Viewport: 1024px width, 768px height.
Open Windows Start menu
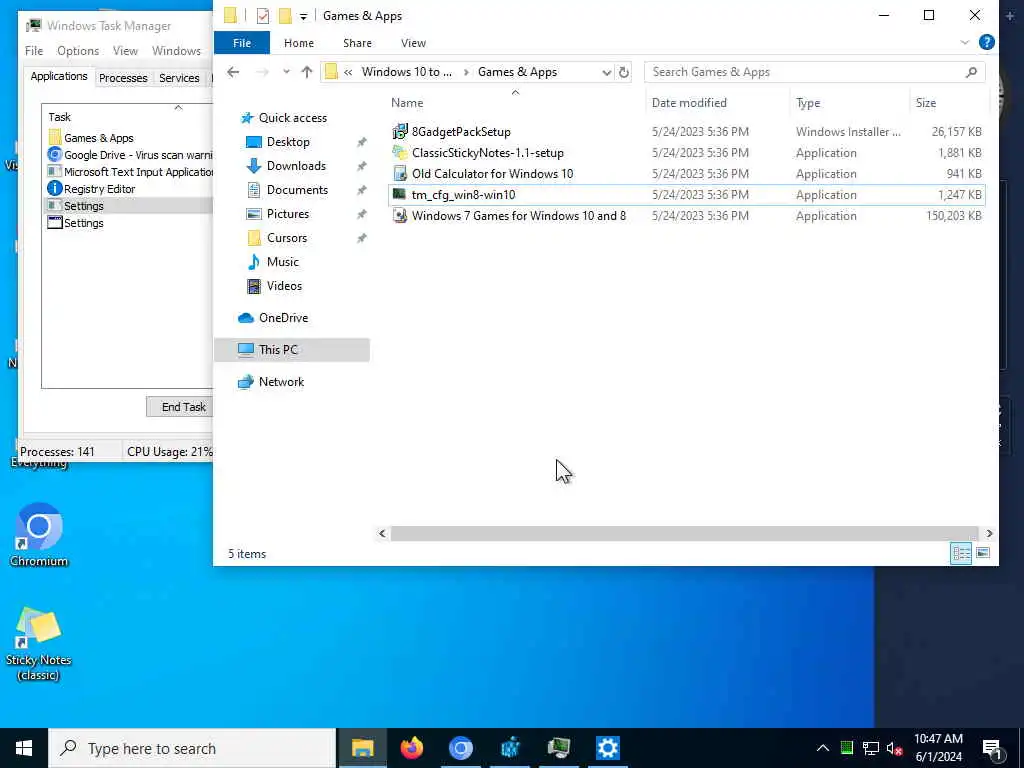click(24, 748)
